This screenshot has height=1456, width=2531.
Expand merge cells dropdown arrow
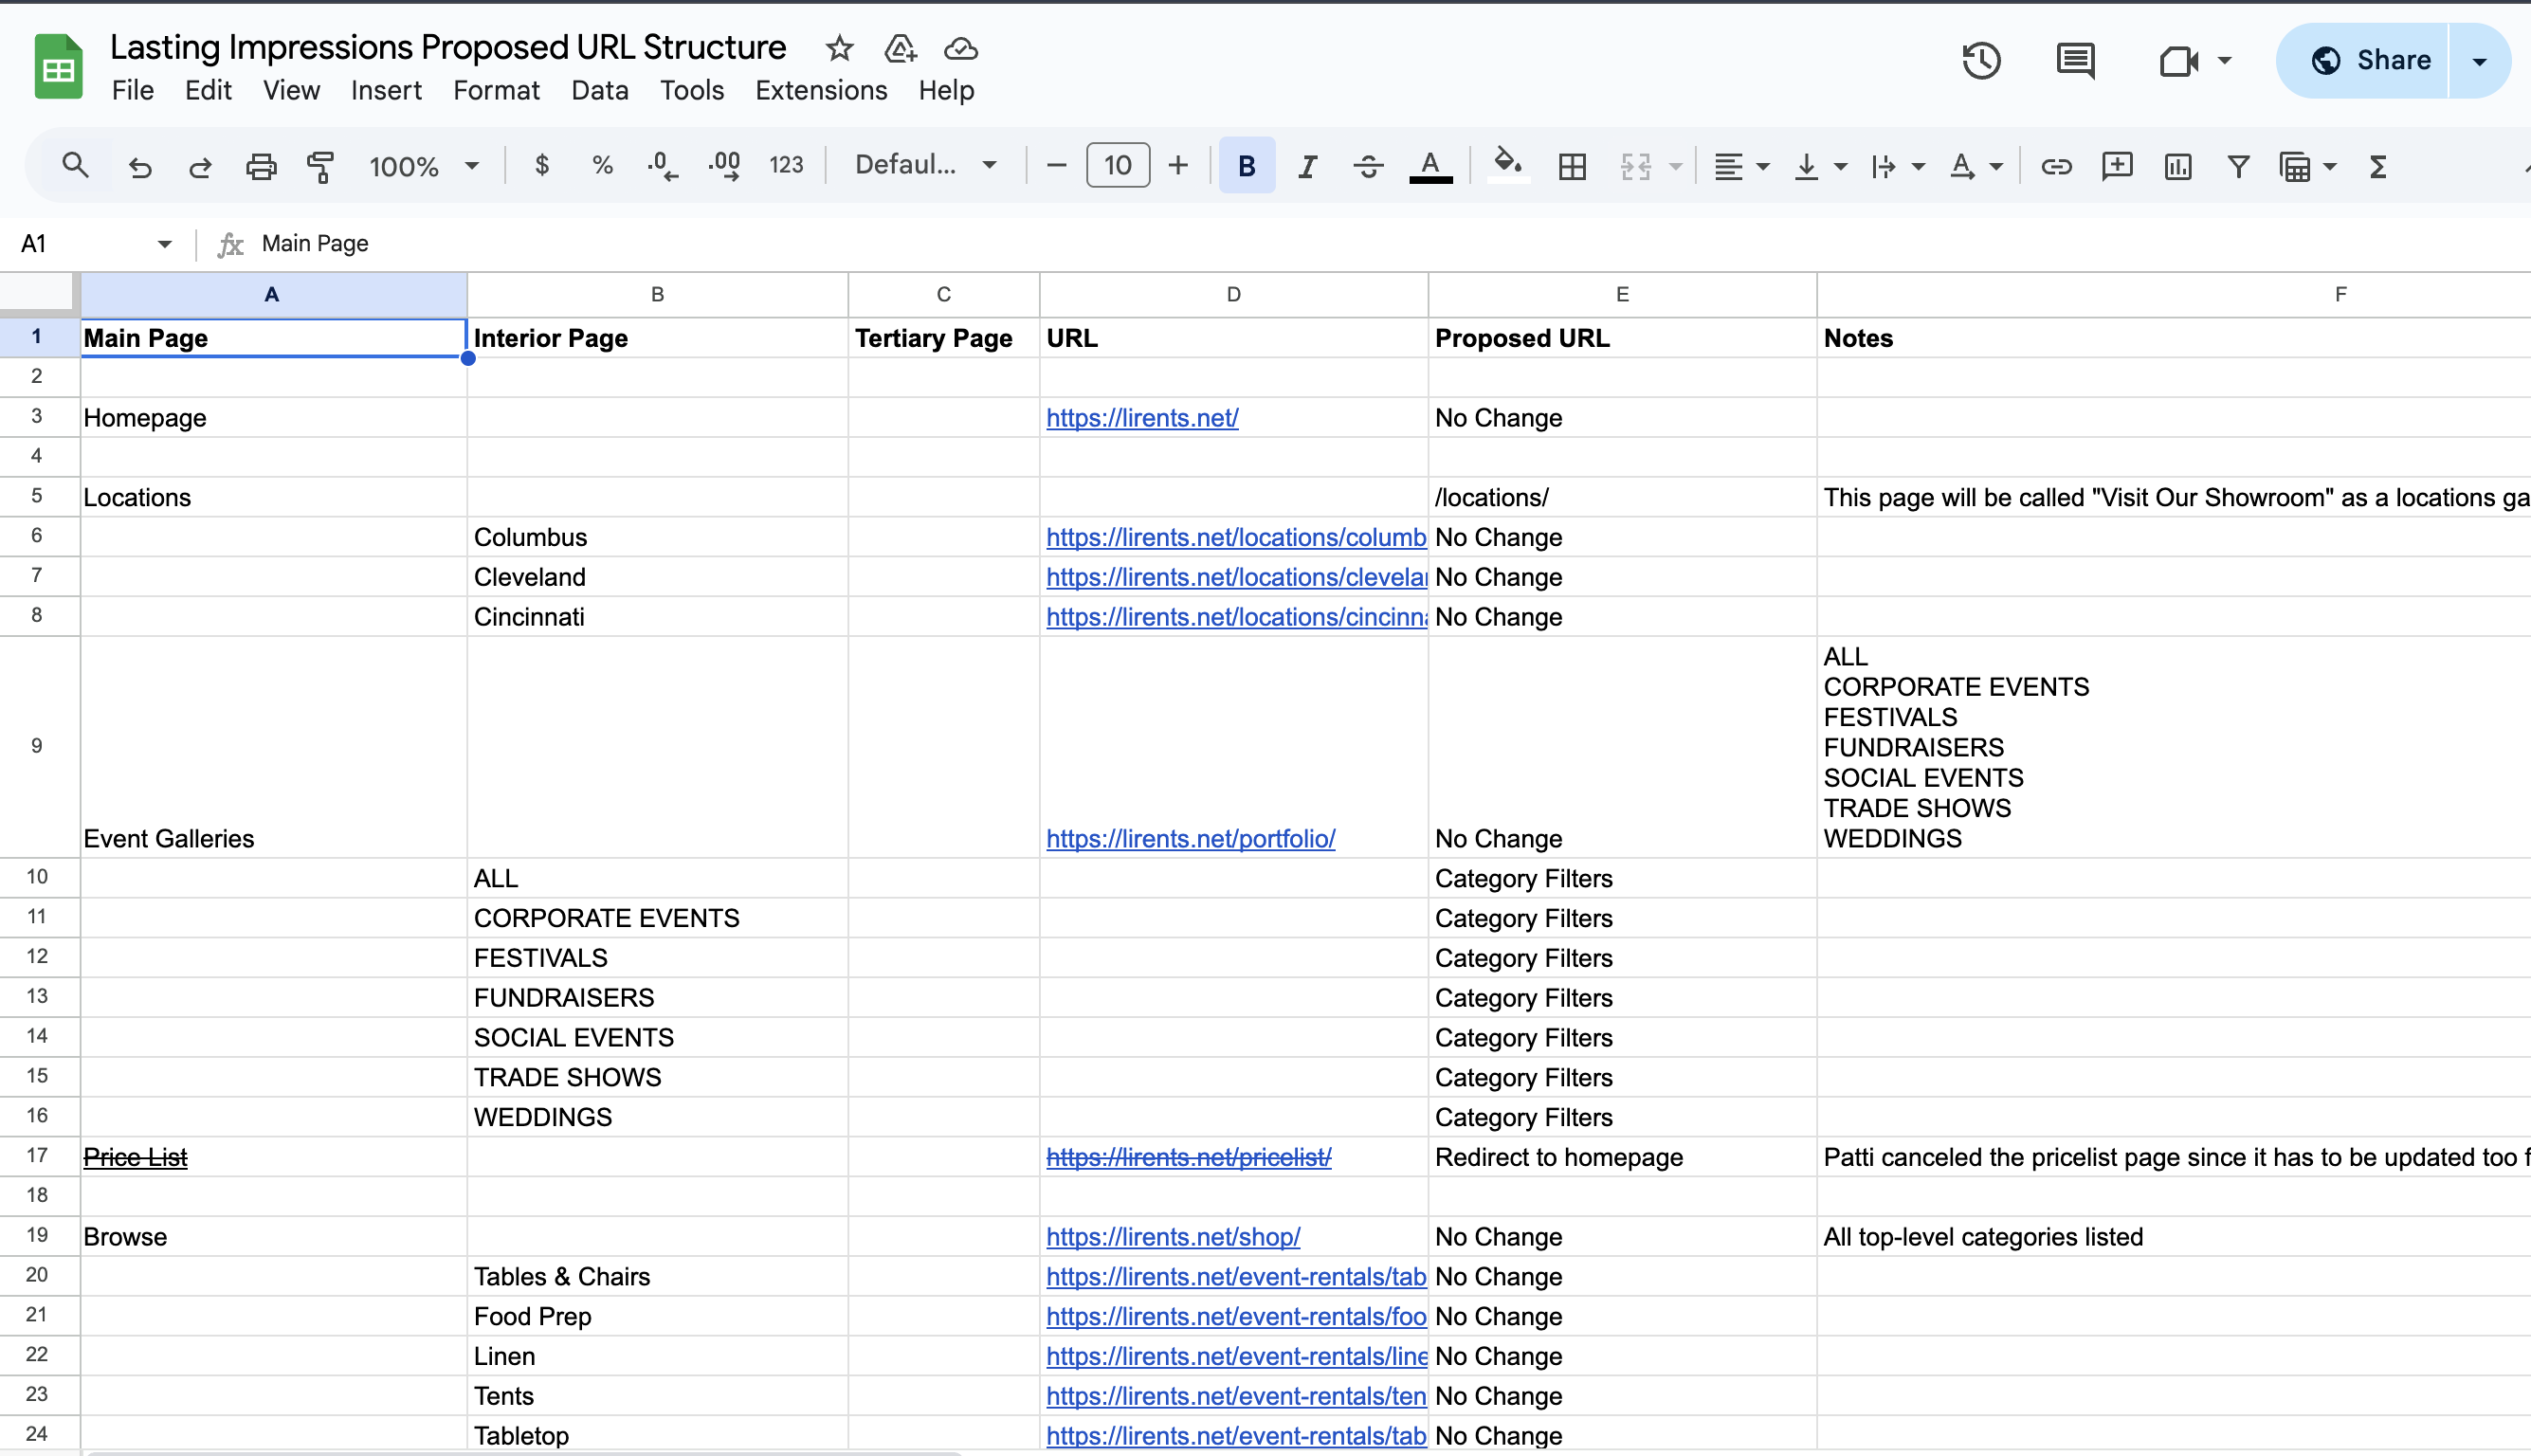[x=1676, y=166]
